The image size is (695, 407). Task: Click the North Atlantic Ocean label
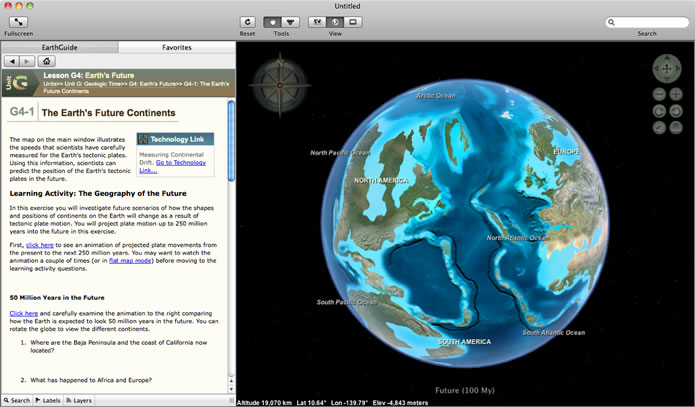coord(518,238)
